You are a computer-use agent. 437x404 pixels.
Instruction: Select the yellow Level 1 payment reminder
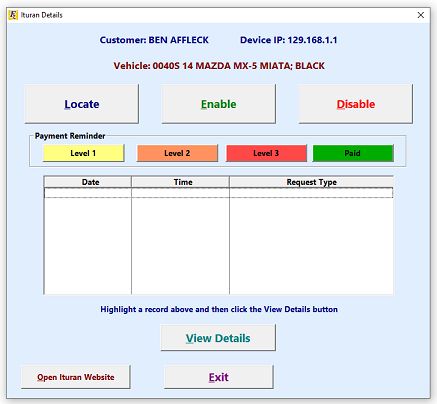point(84,153)
